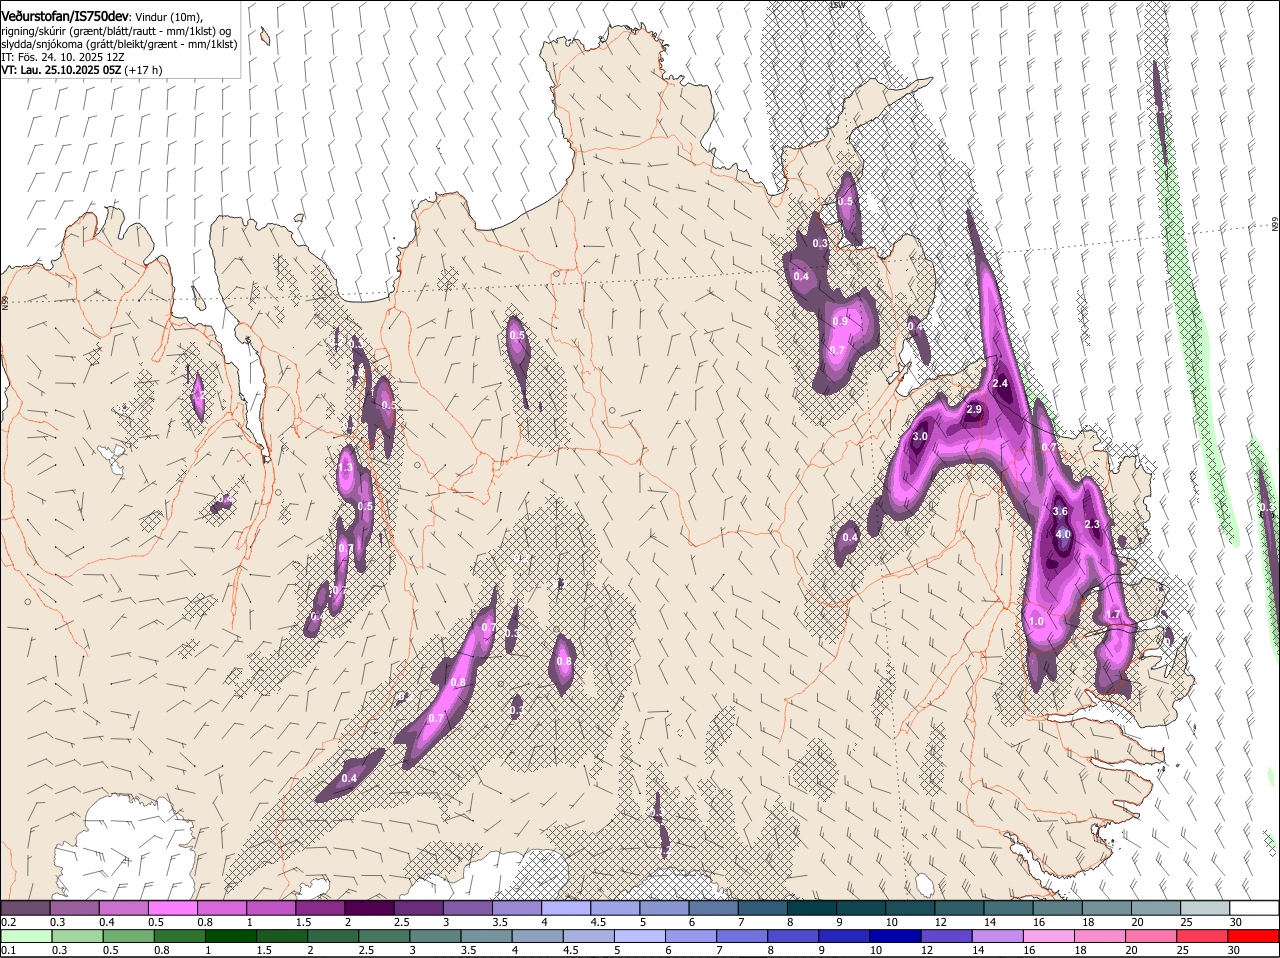Pick the deep blue bottom legend swatch 10–12
Screen dimensions: 1280x958
[x=896, y=937]
